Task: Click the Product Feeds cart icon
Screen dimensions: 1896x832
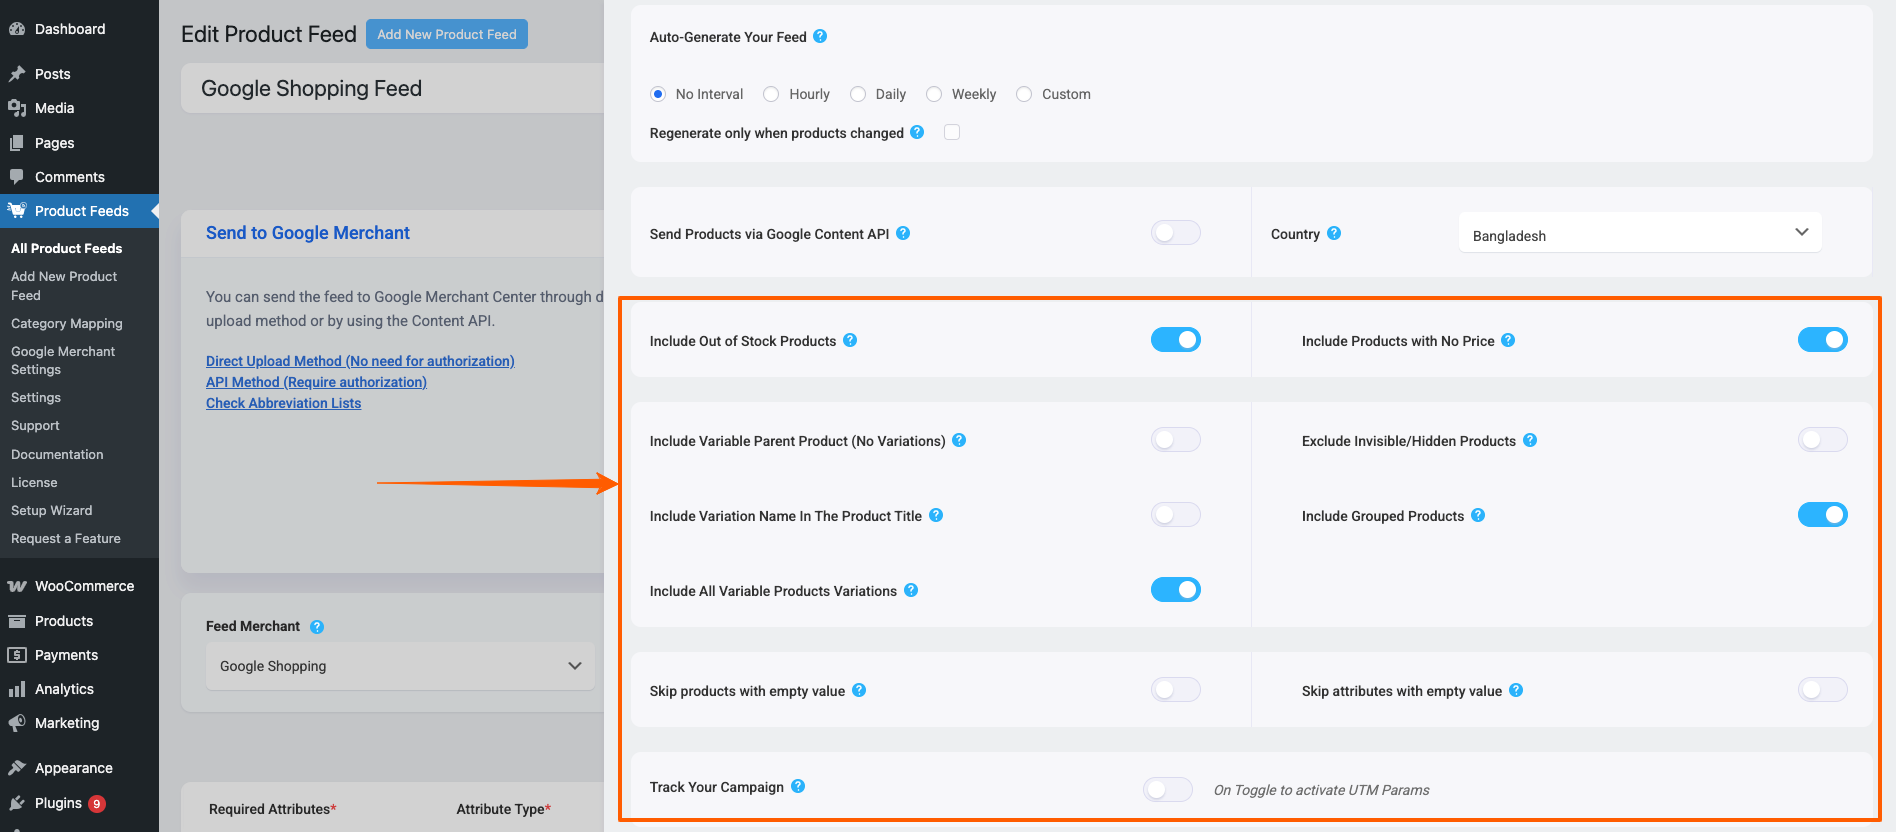Action: 17,211
